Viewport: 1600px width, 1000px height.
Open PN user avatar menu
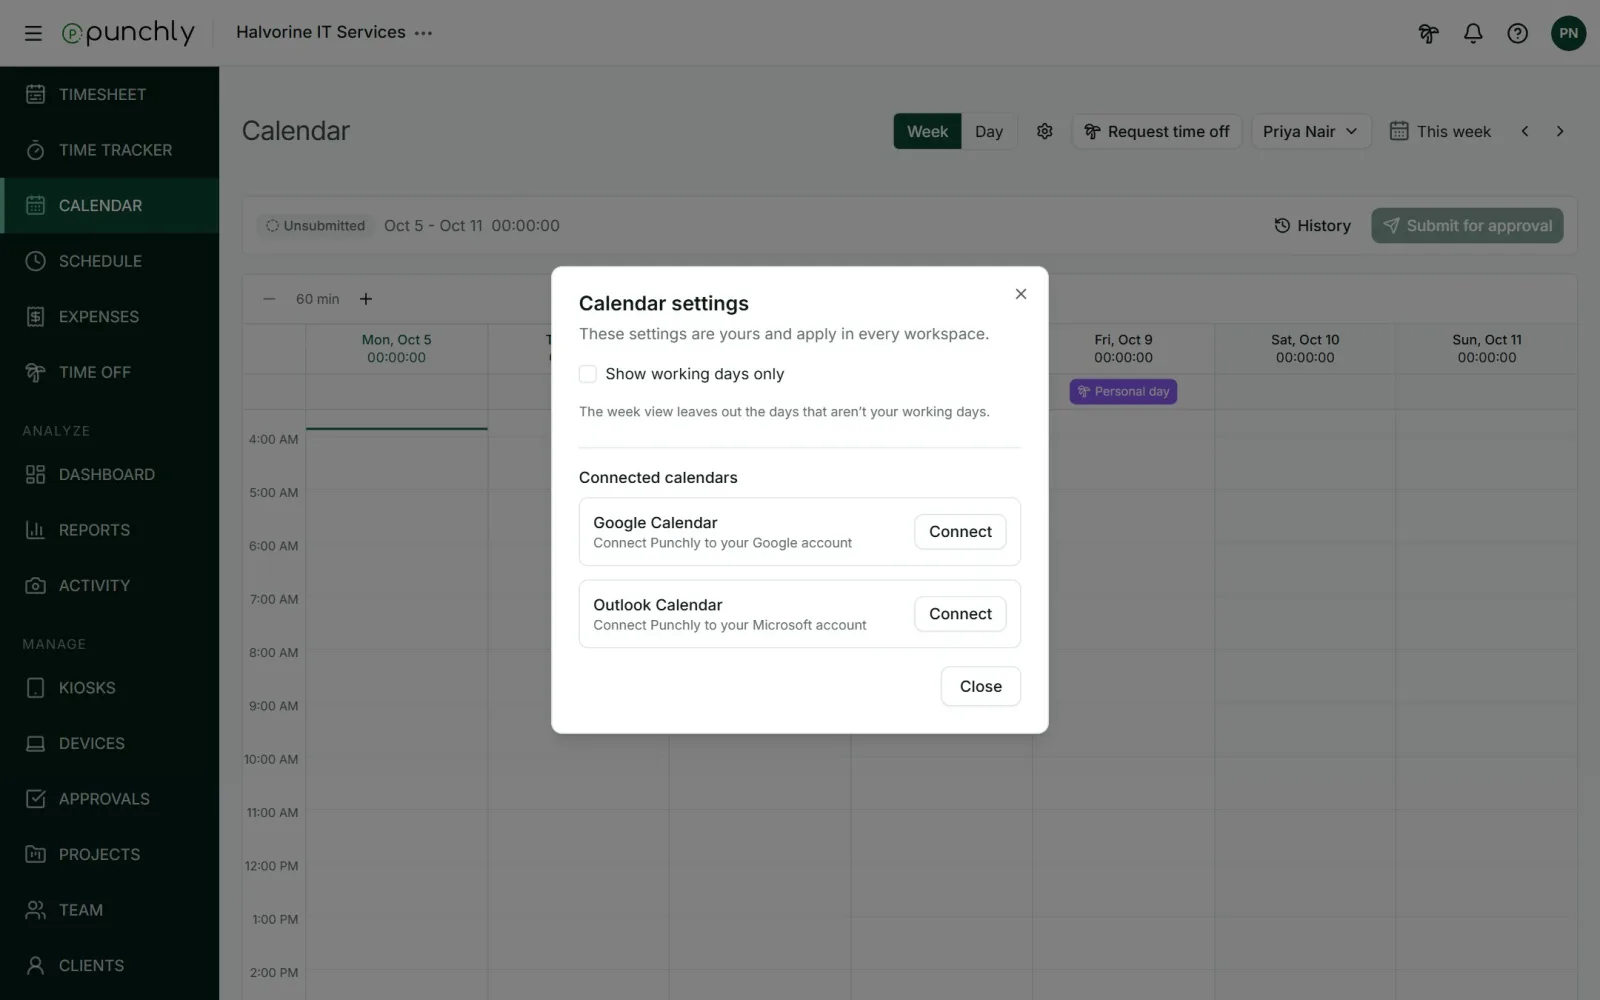[1568, 33]
